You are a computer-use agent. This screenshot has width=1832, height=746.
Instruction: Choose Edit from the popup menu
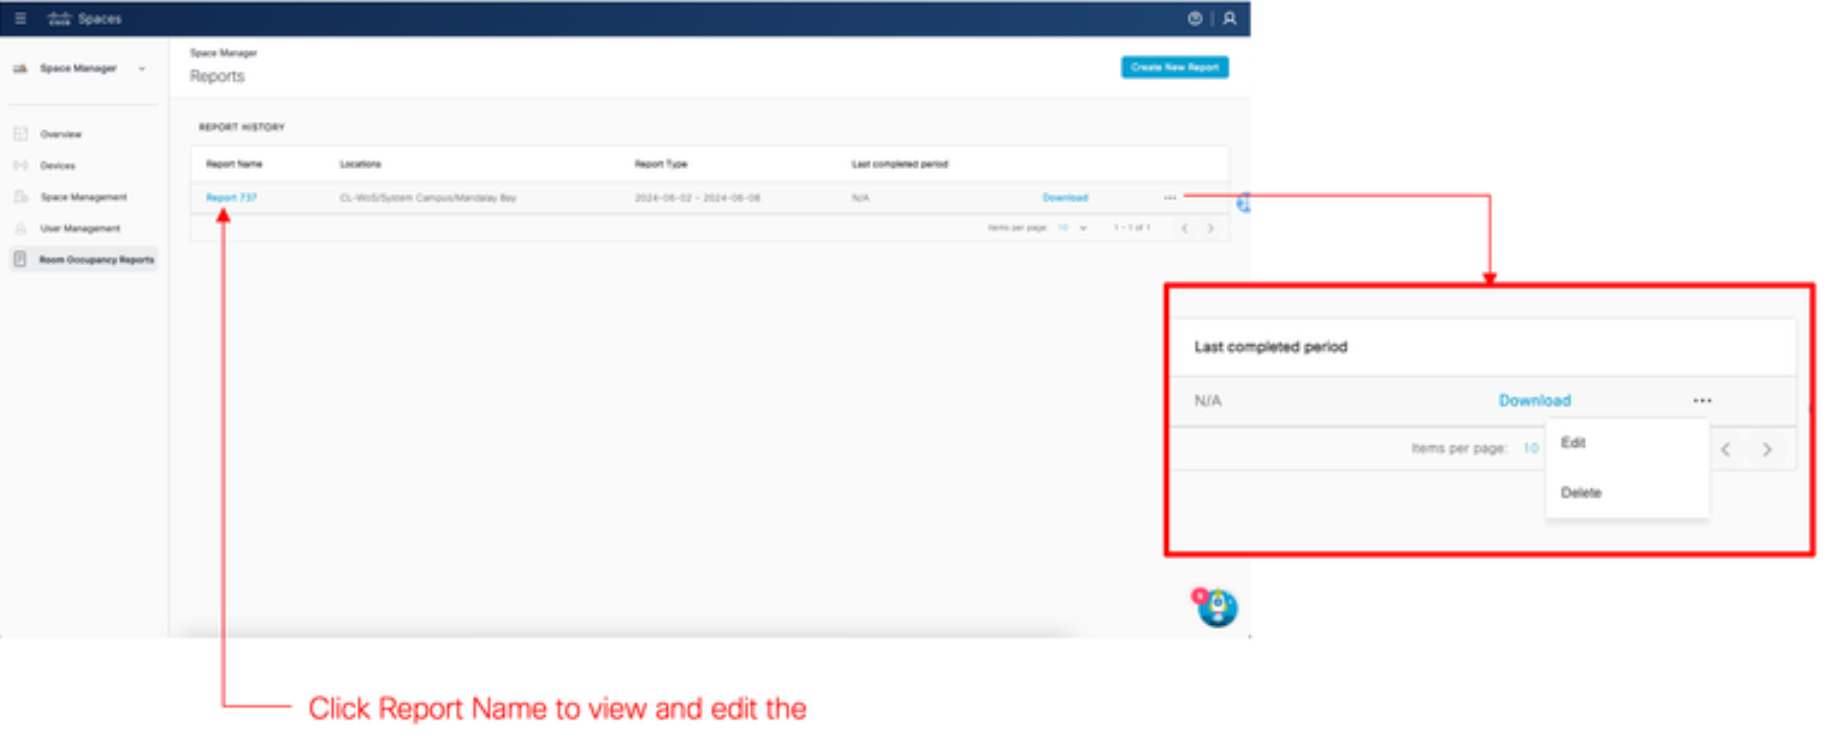tap(1573, 442)
